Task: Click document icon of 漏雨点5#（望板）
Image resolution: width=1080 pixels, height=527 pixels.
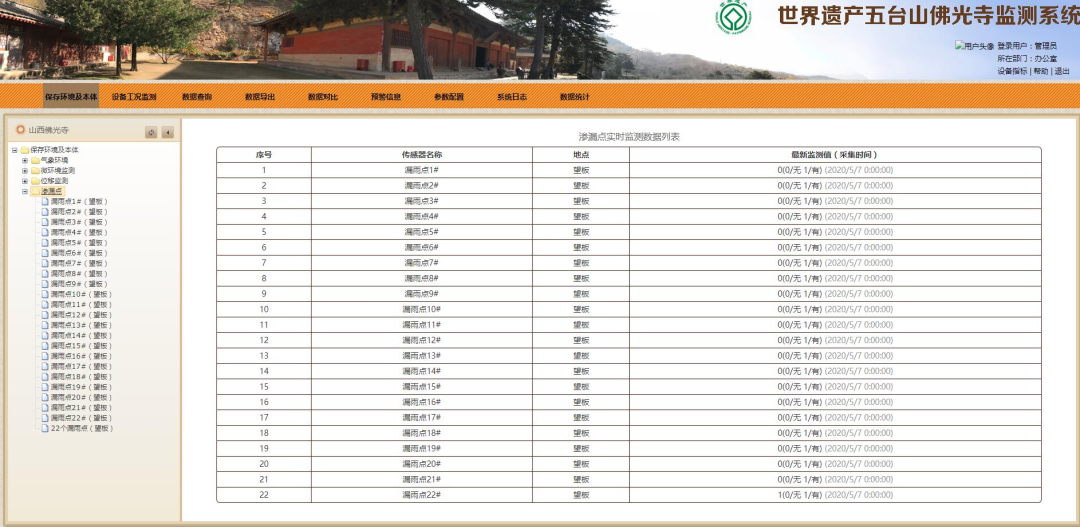Action: coord(45,243)
